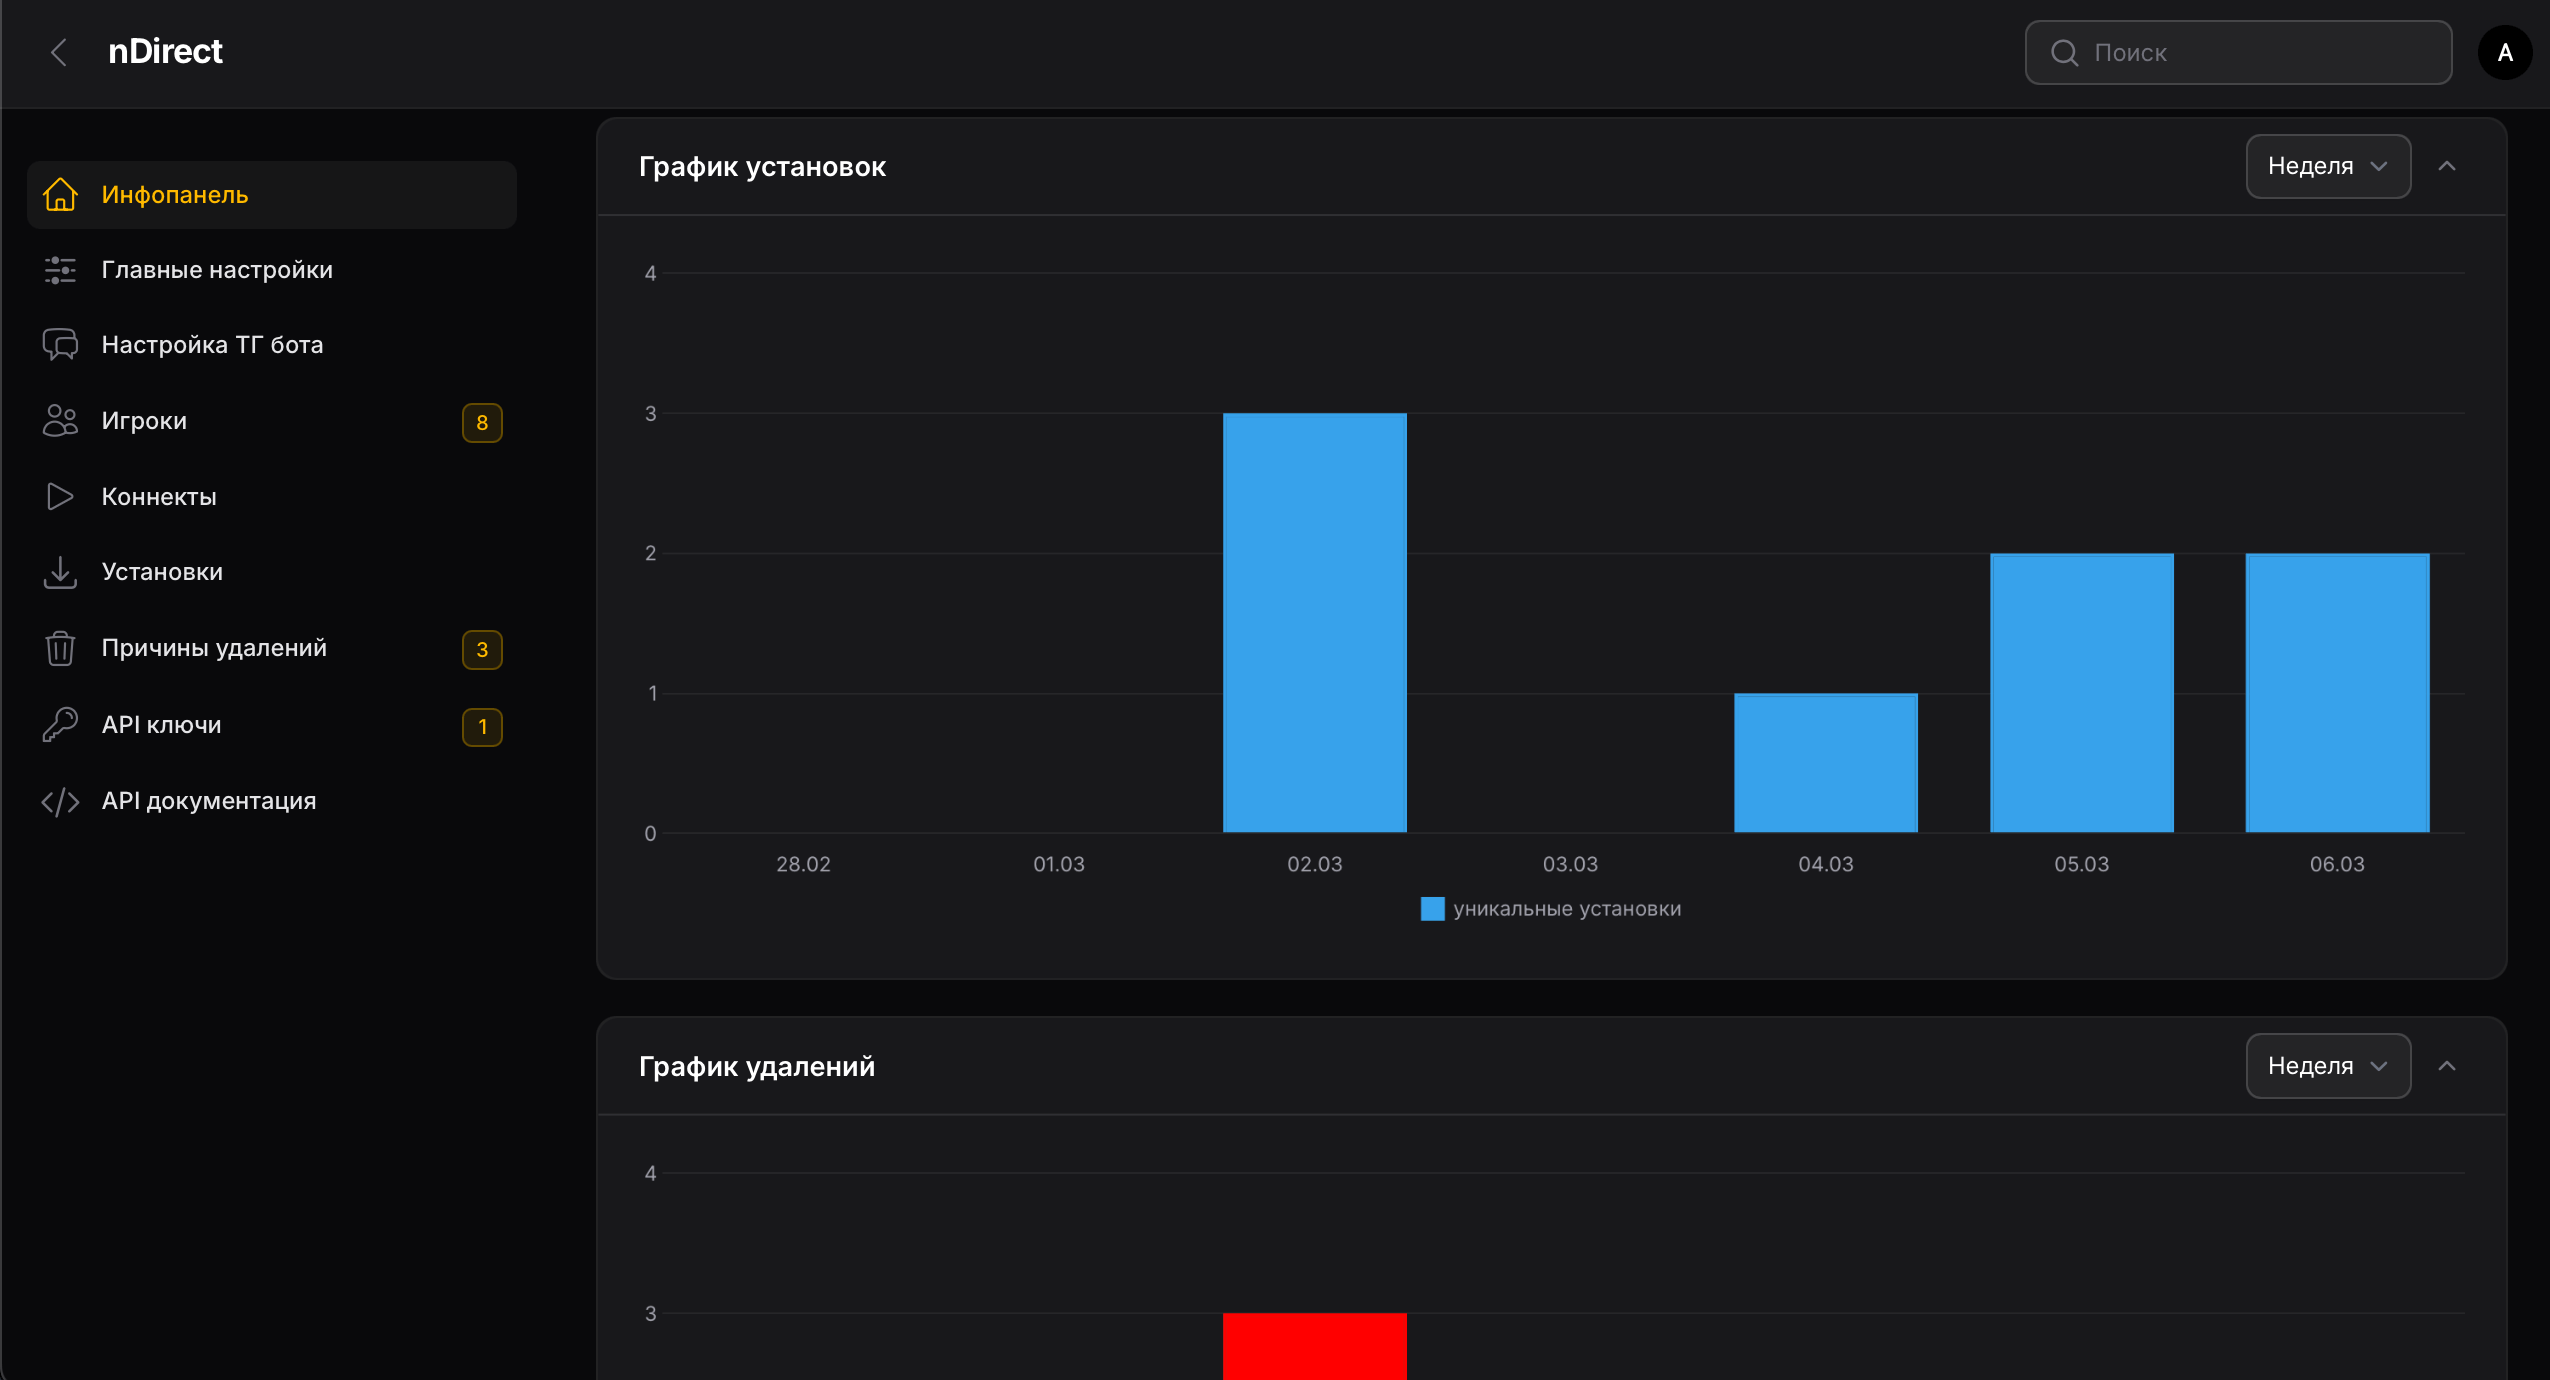Click the chat bubble icon for Настройка ТГ бота
The width and height of the screenshot is (2550, 1380).
pos(60,345)
